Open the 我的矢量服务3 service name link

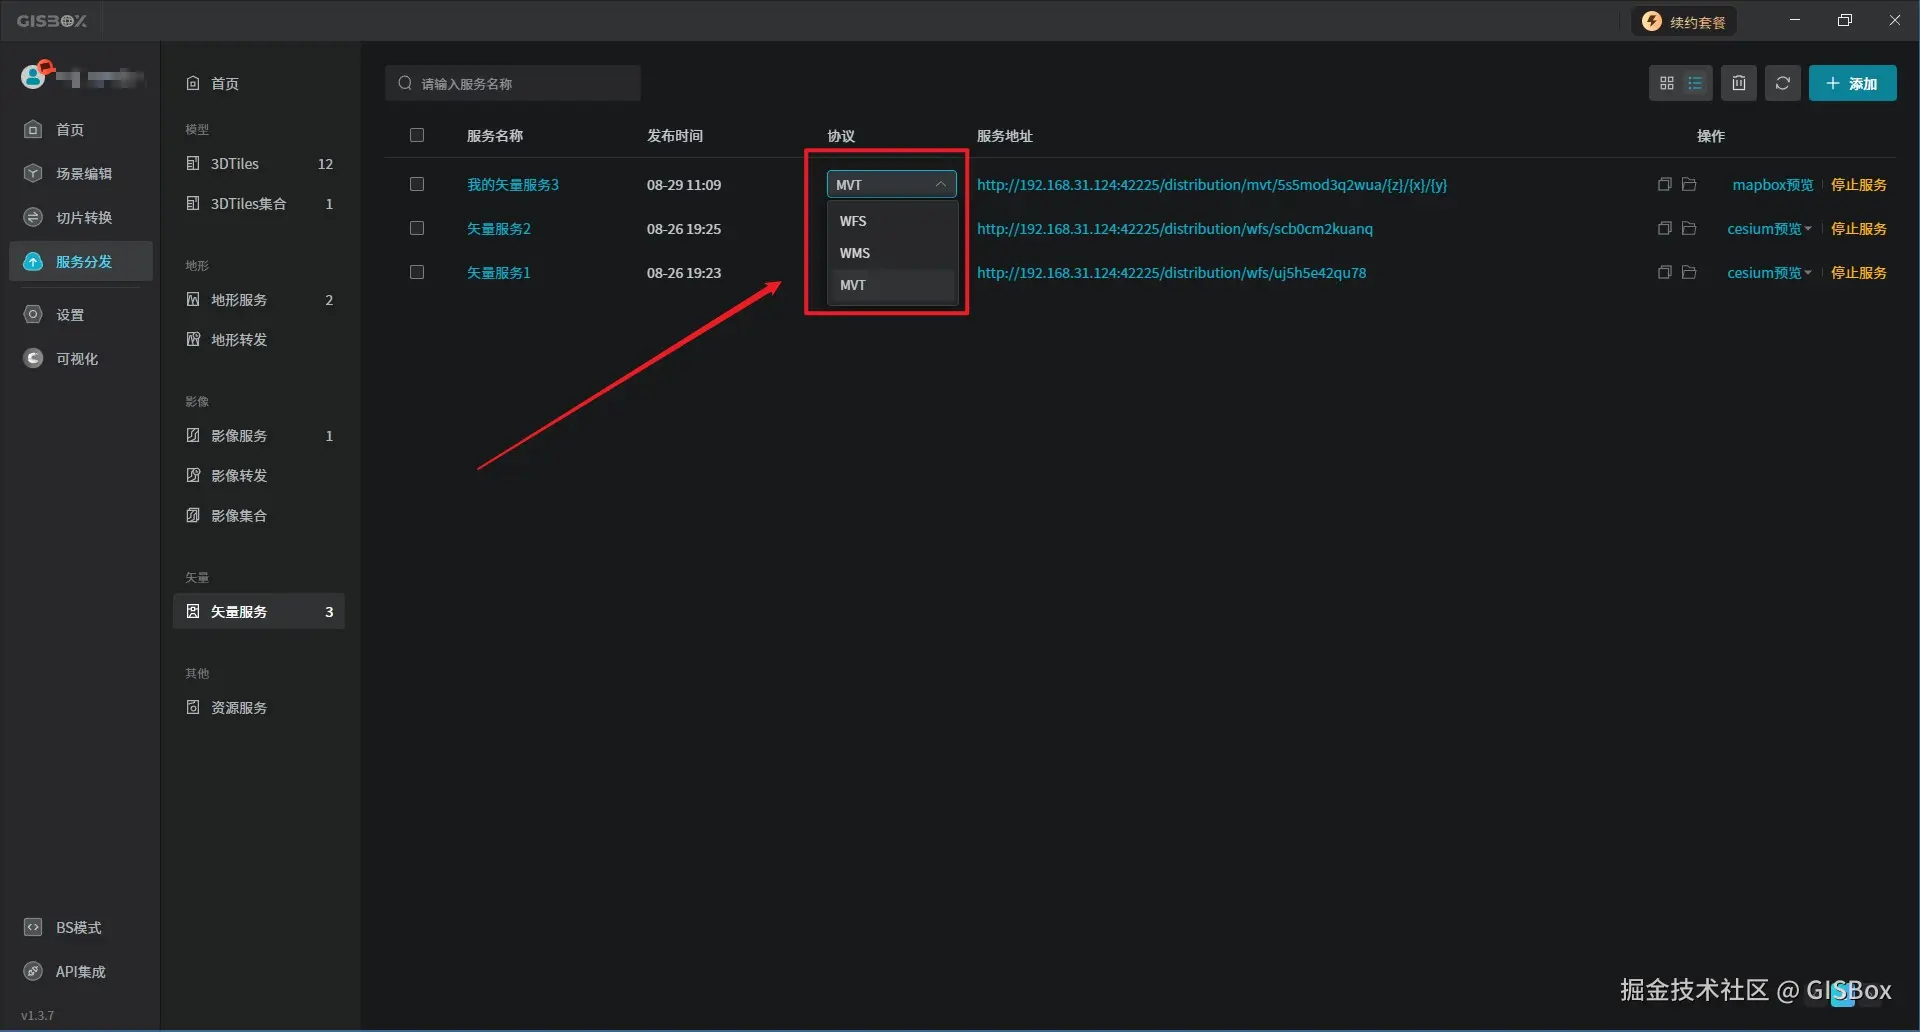click(513, 185)
